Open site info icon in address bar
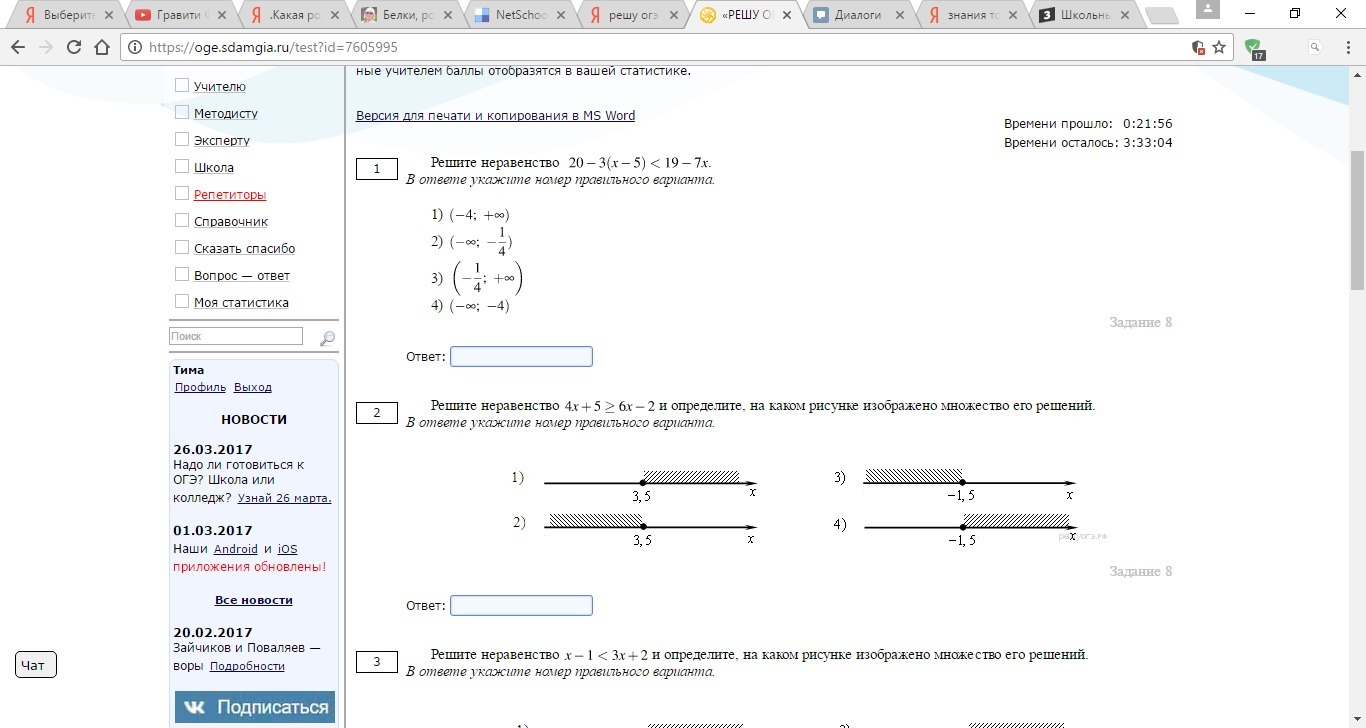The height and width of the screenshot is (728, 1366). 134,47
